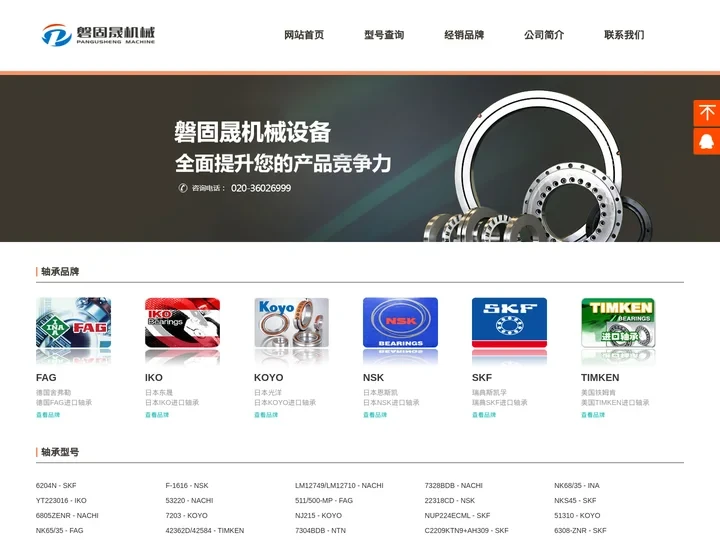Click 美国TIMKEN进口轴承 description text

[x=615, y=402]
